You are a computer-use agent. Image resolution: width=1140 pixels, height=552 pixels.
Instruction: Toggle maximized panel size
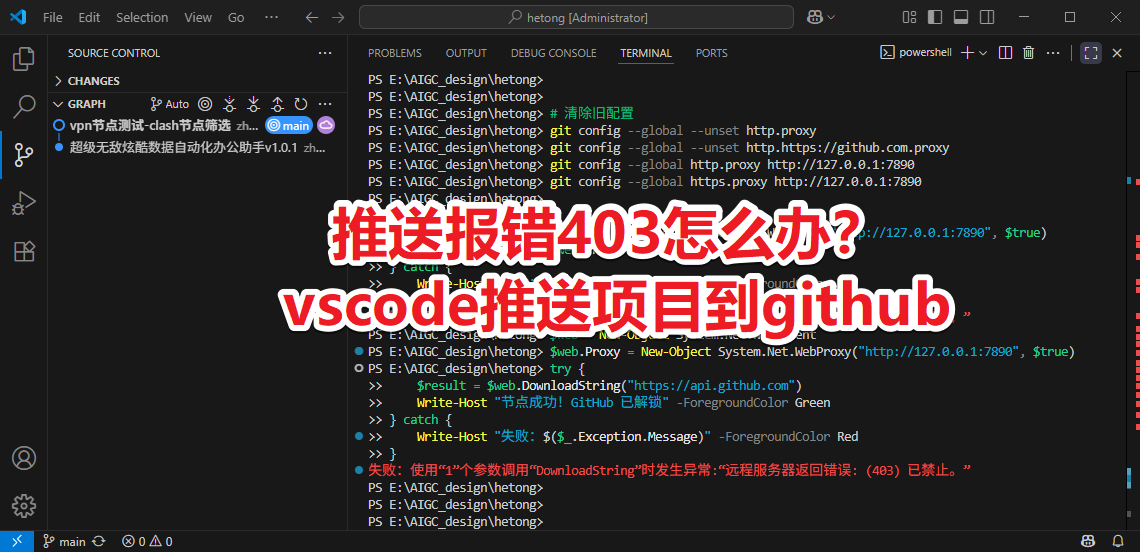(x=1091, y=52)
